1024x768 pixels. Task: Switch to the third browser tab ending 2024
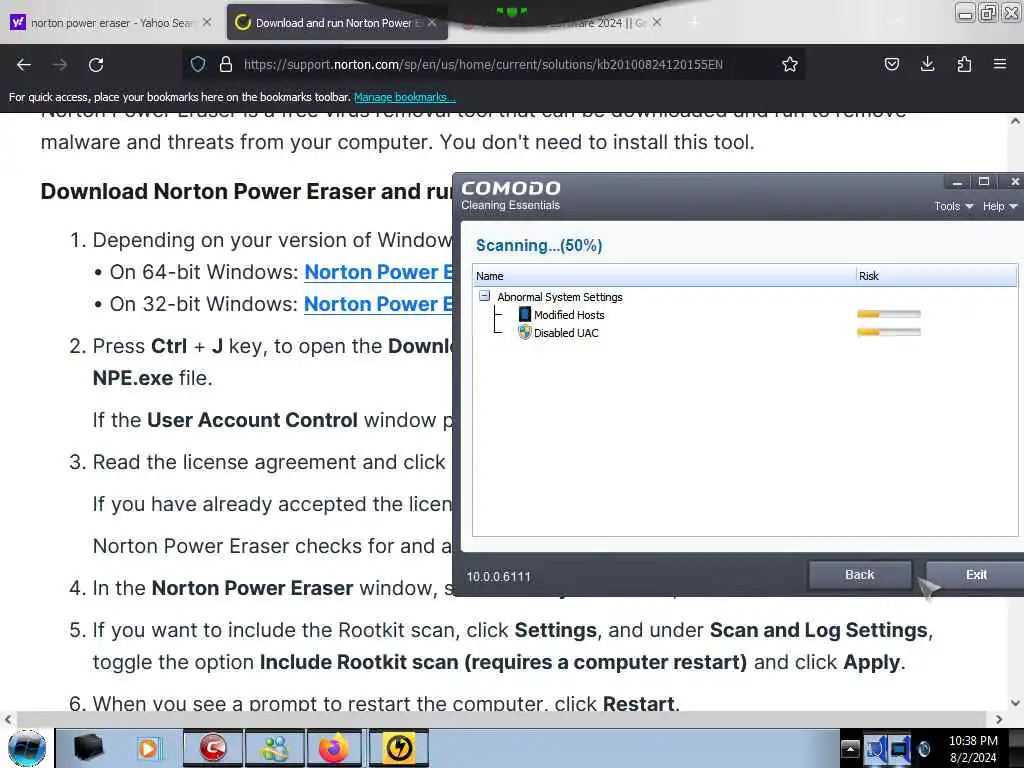click(x=562, y=23)
